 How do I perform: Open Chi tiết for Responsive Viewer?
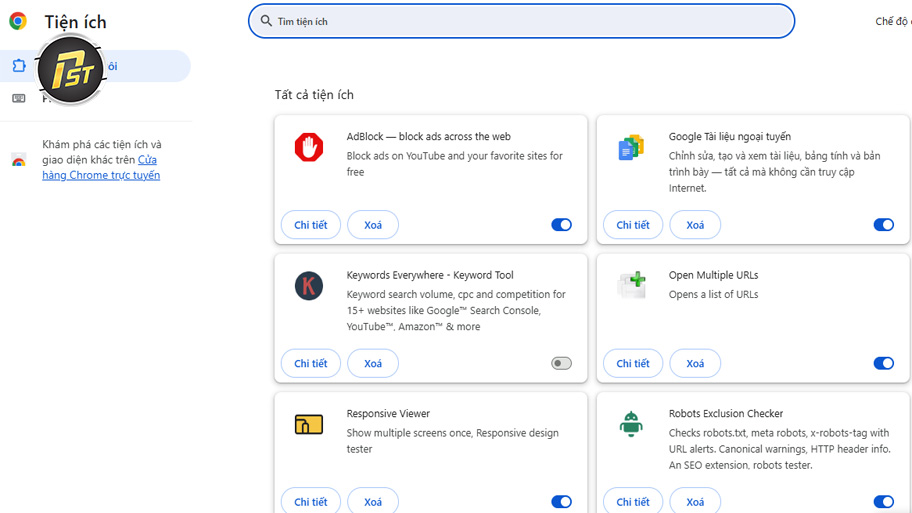[311, 500]
